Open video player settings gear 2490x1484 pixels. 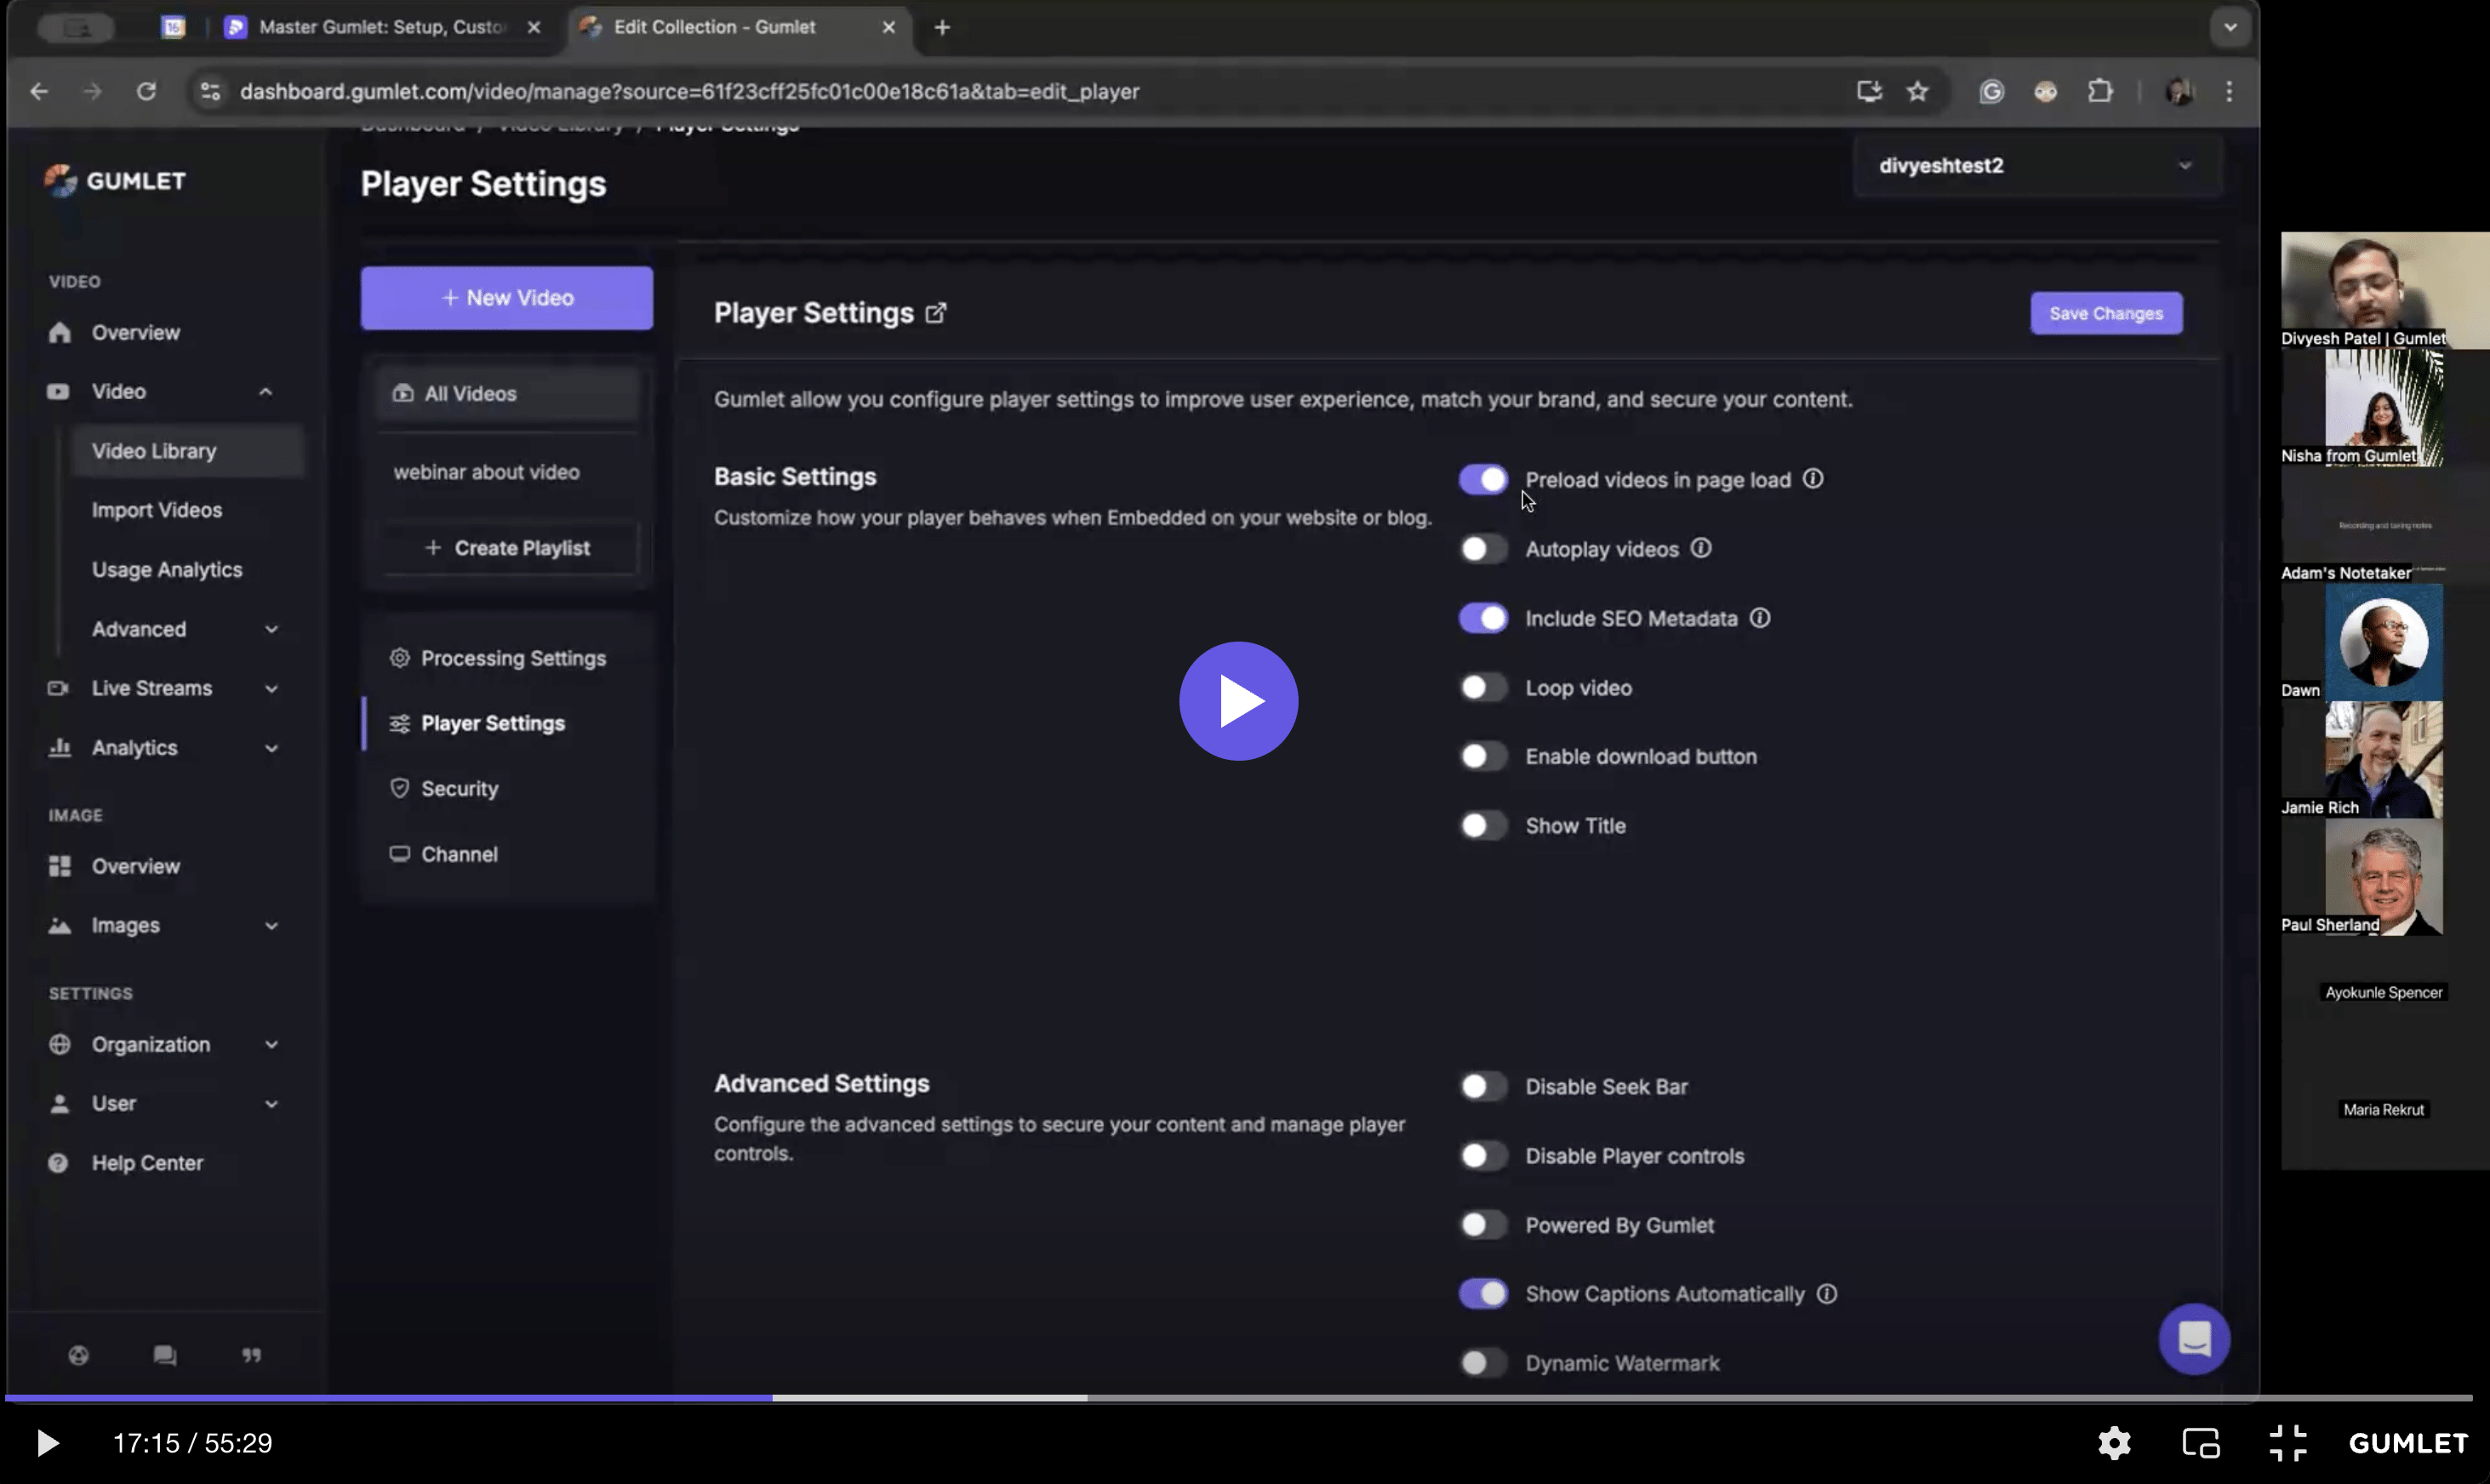pyautogui.click(x=2114, y=1443)
